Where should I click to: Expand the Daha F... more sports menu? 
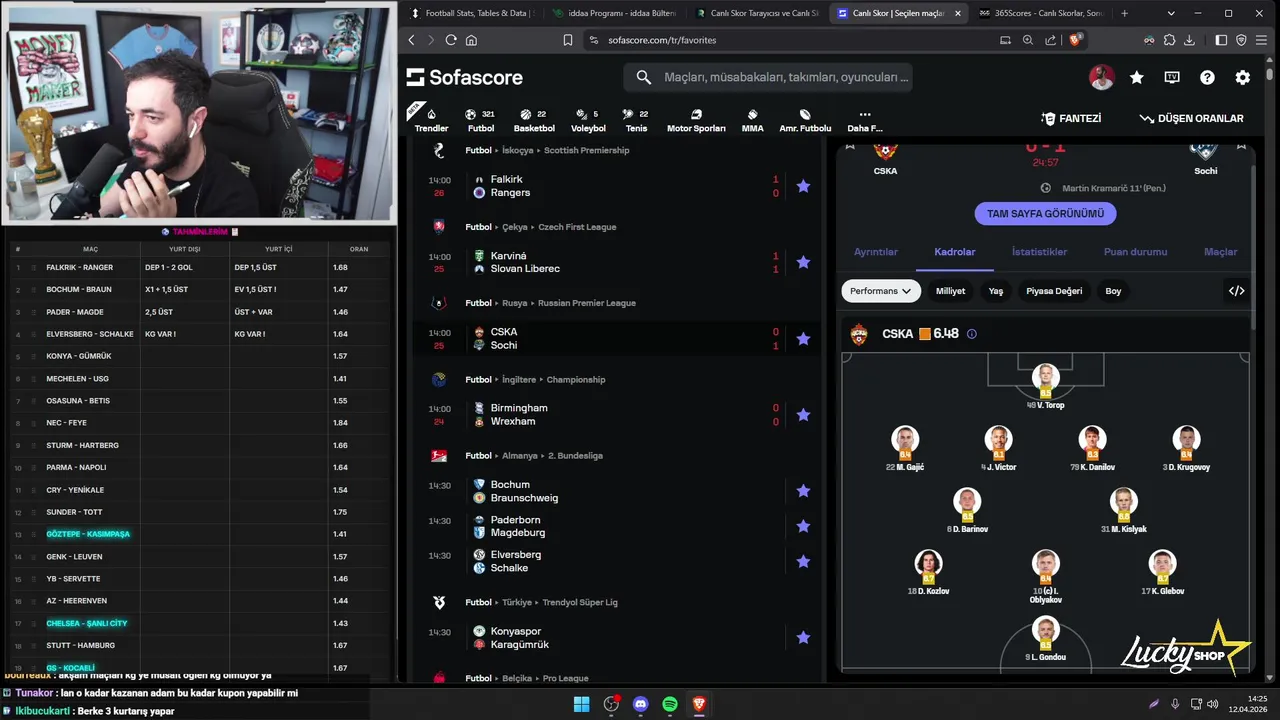[x=865, y=120]
